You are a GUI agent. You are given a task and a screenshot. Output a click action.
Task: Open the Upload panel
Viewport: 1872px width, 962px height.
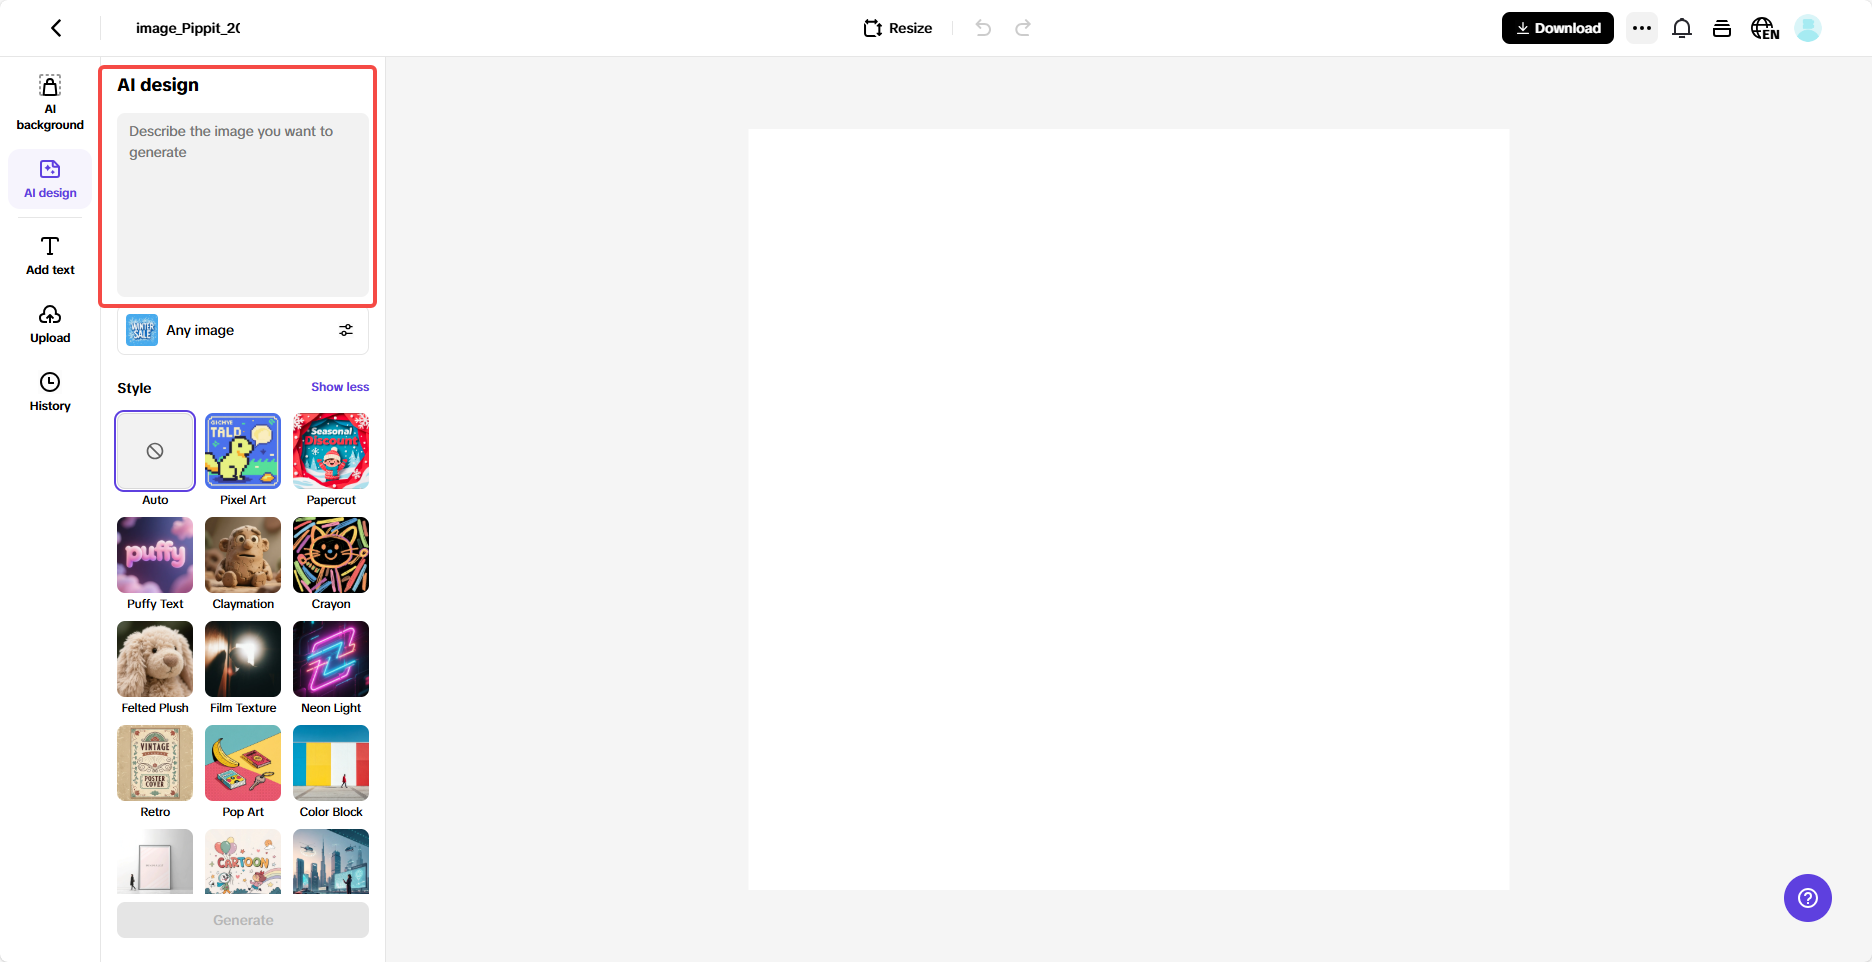pyautogui.click(x=49, y=322)
